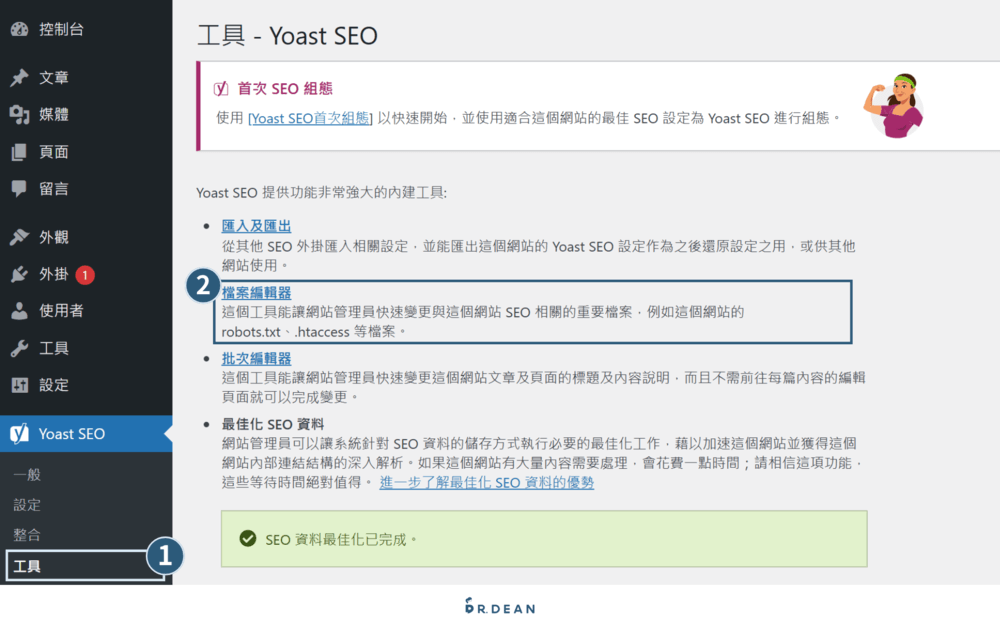Open the 批次編輯器 tool link

pos(255,357)
